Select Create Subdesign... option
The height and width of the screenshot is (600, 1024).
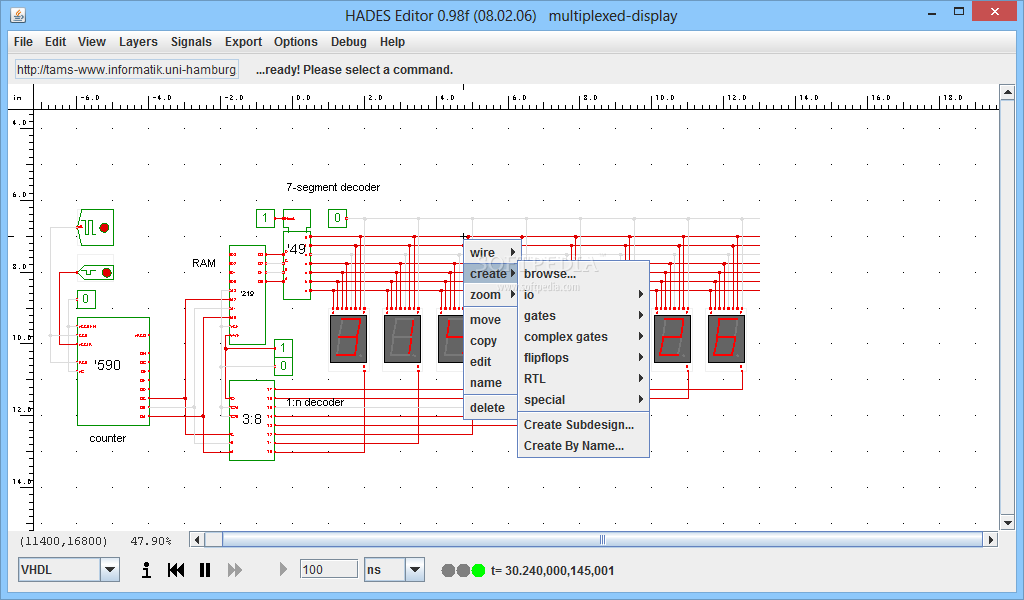pyautogui.click(x=583, y=424)
